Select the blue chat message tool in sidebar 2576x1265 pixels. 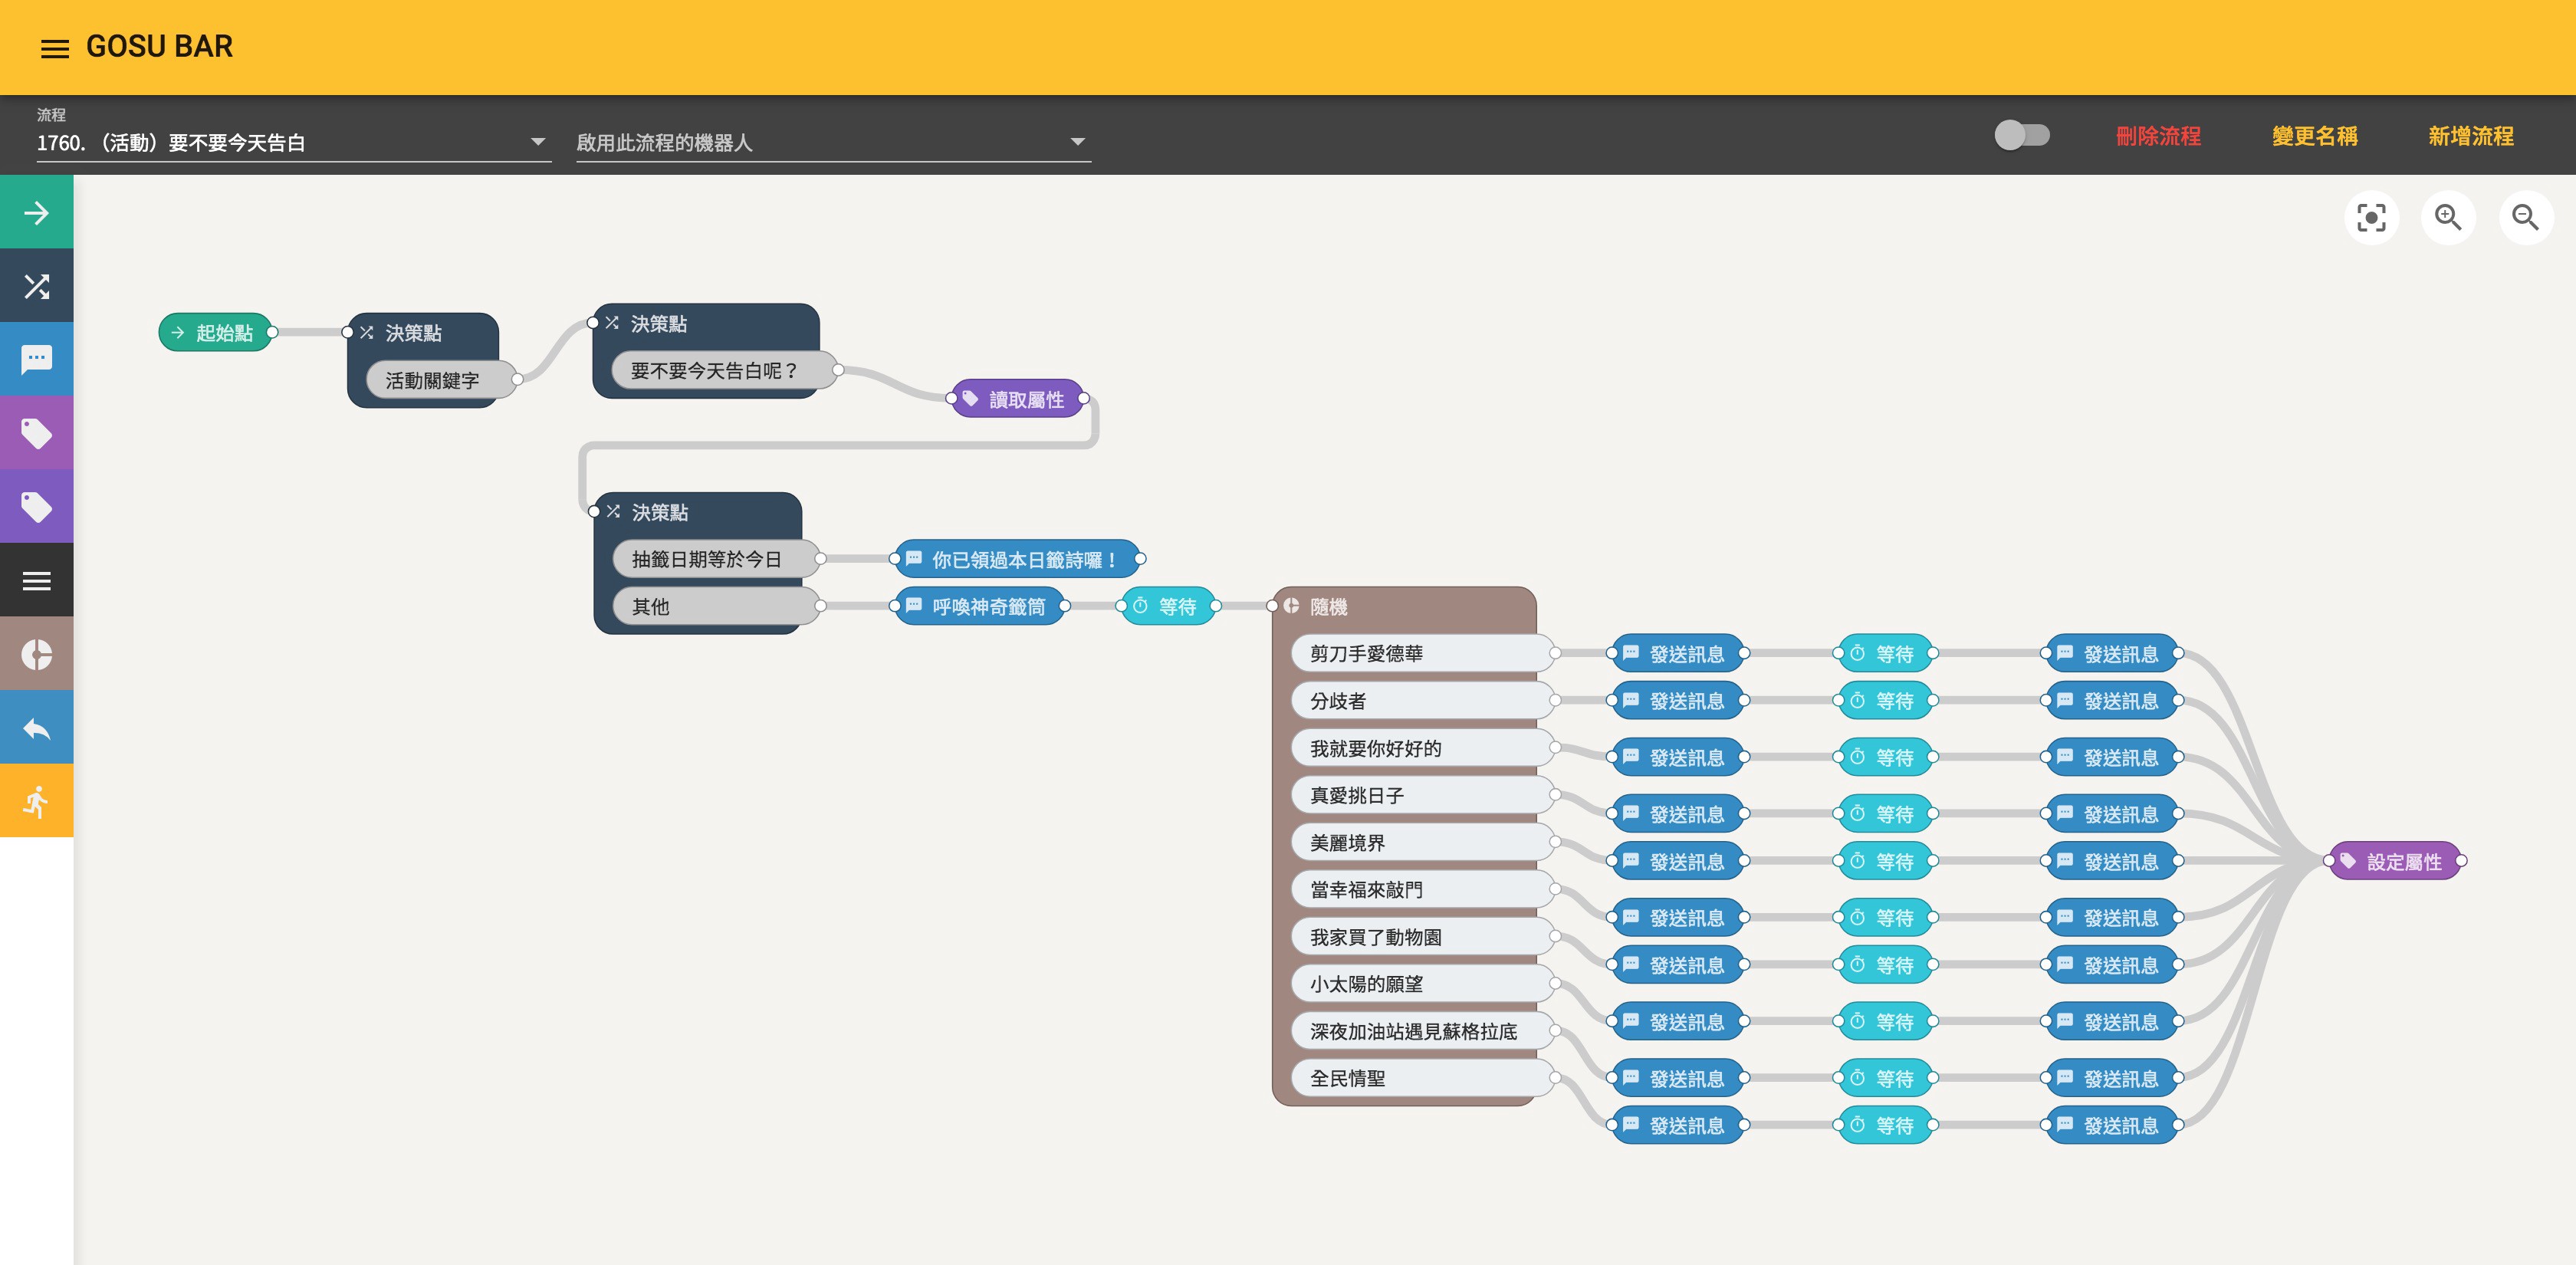37,359
